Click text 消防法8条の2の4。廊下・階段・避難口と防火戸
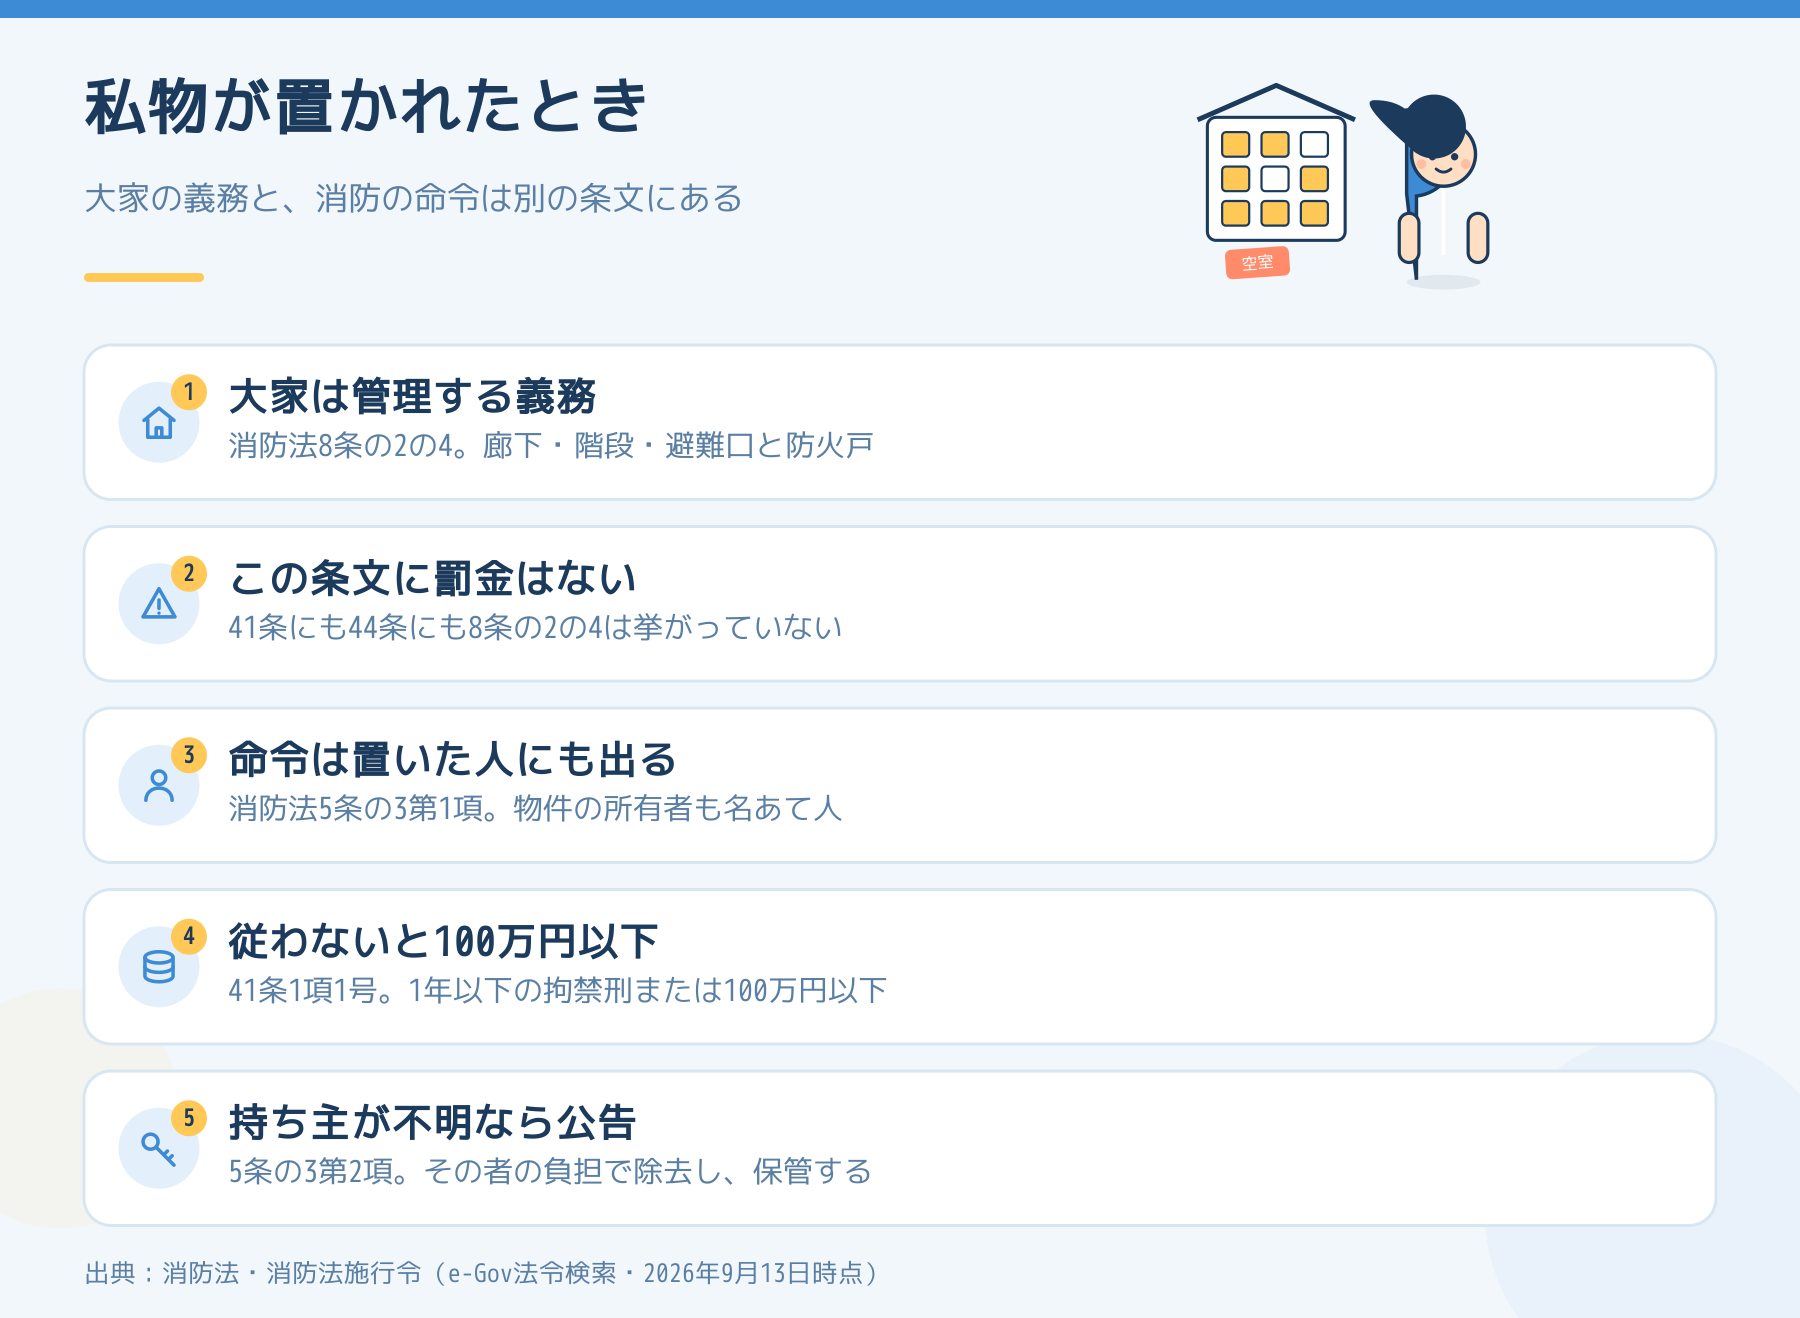The height and width of the screenshot is (1318, 1800). (551, 445)
